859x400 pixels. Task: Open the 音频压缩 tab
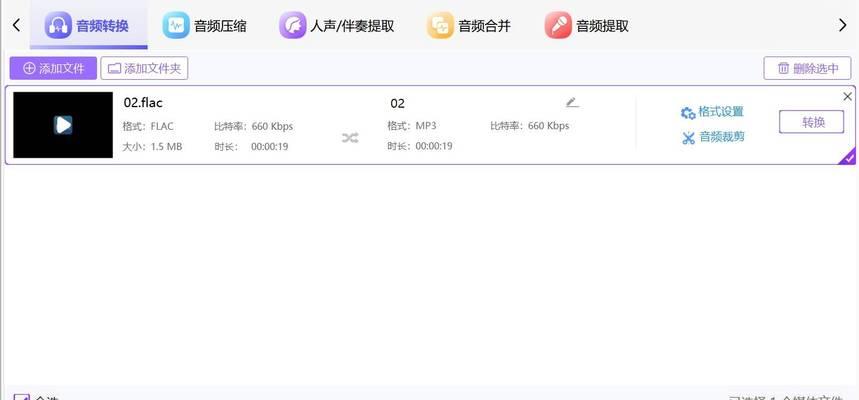coord(205,26)
